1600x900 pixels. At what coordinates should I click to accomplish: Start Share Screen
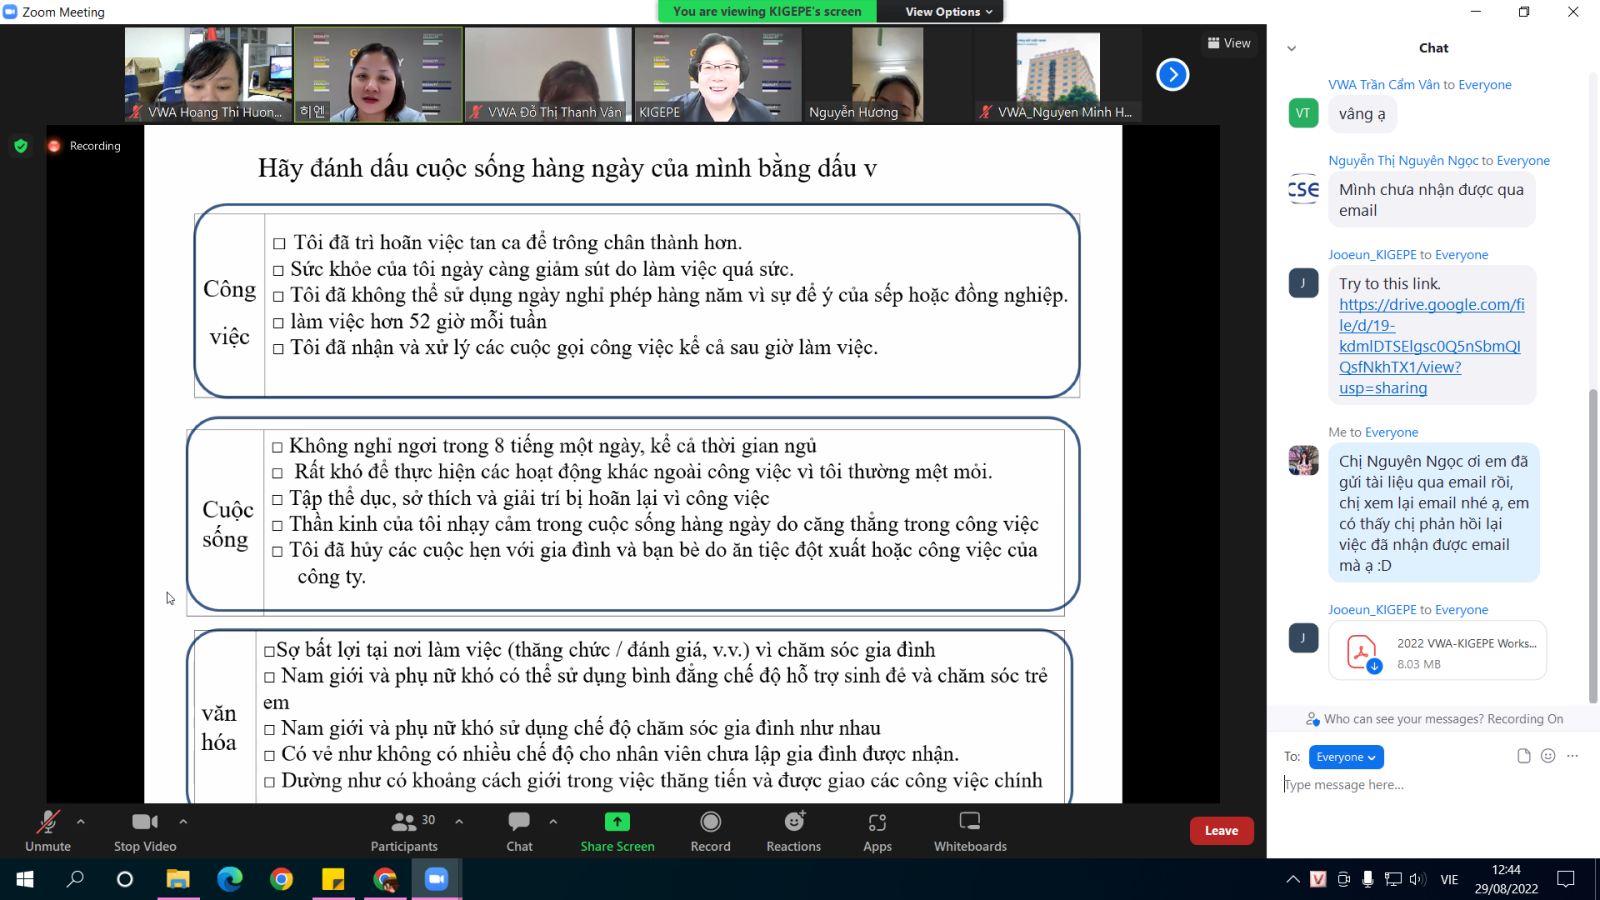point(617,831)
